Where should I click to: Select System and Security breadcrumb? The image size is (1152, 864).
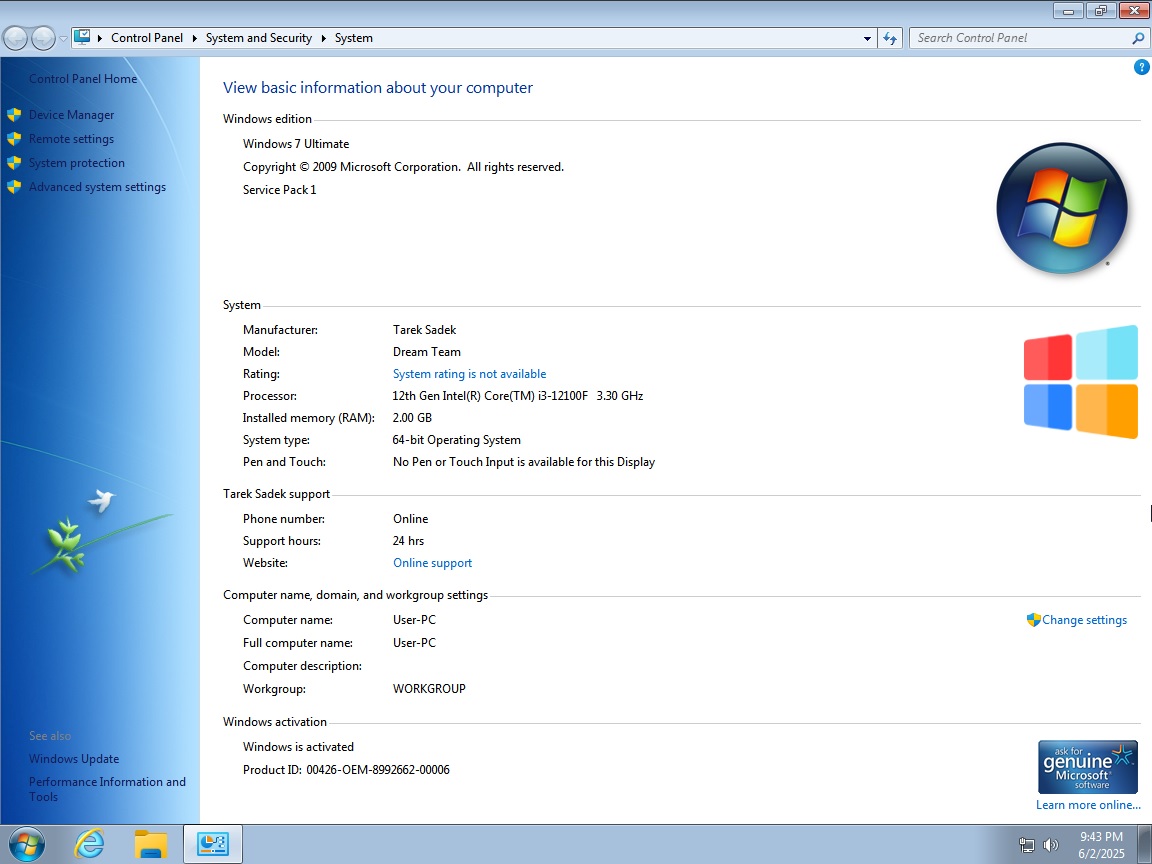point(259,38)
